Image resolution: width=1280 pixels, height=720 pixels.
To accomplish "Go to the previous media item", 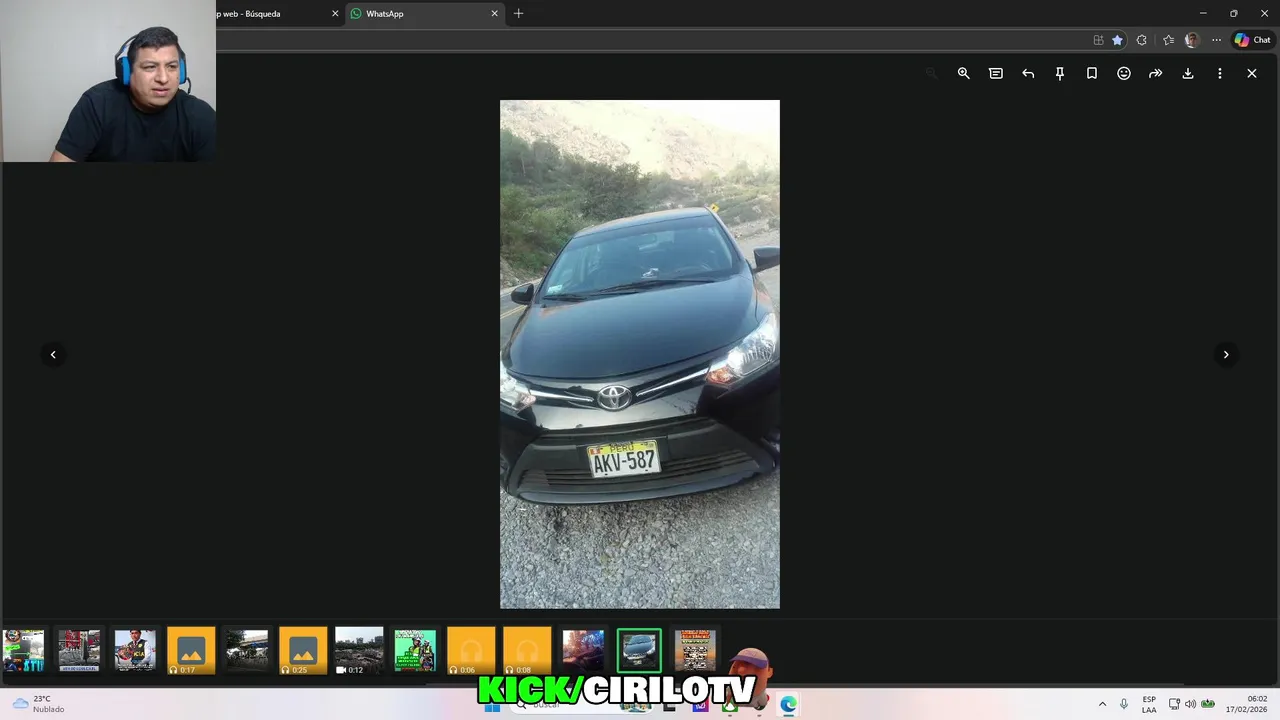I will 53,354.
